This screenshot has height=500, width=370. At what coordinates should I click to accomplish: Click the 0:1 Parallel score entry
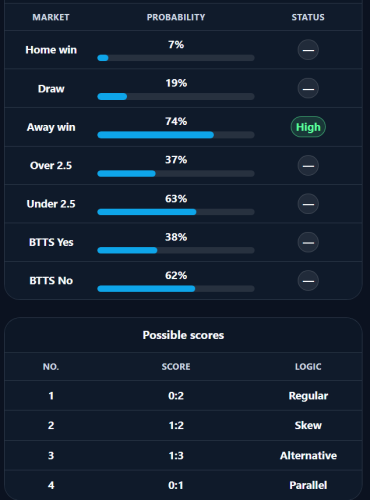tap(183, 485)
